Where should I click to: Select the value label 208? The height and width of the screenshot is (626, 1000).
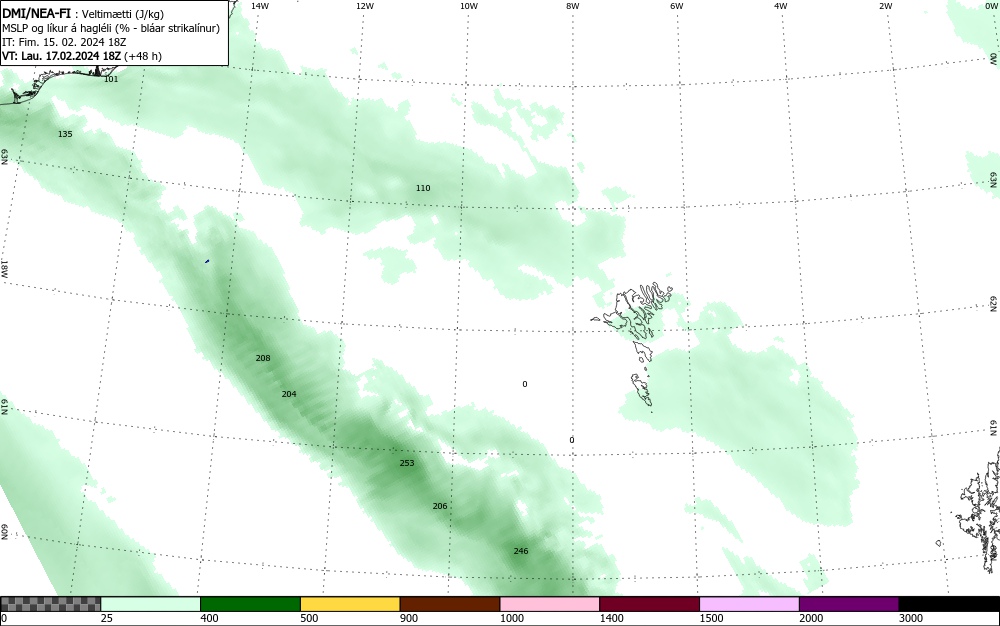pos(263,358)
